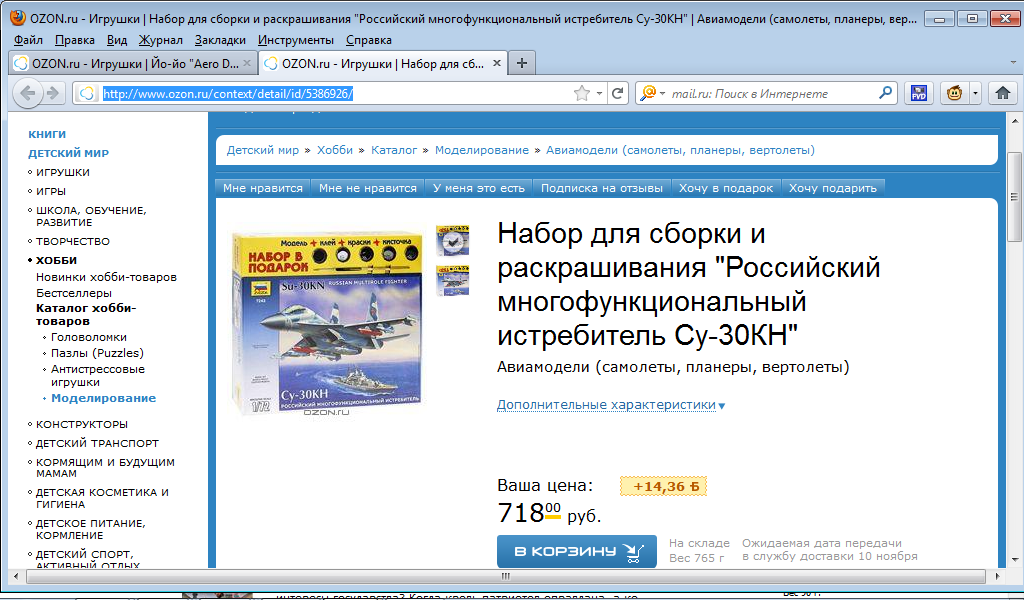This screenshot has width=1024, height=600.
Task: Click the vertical scrollbar thumb
Action: pyautogui.click(x=1014, y=197)
